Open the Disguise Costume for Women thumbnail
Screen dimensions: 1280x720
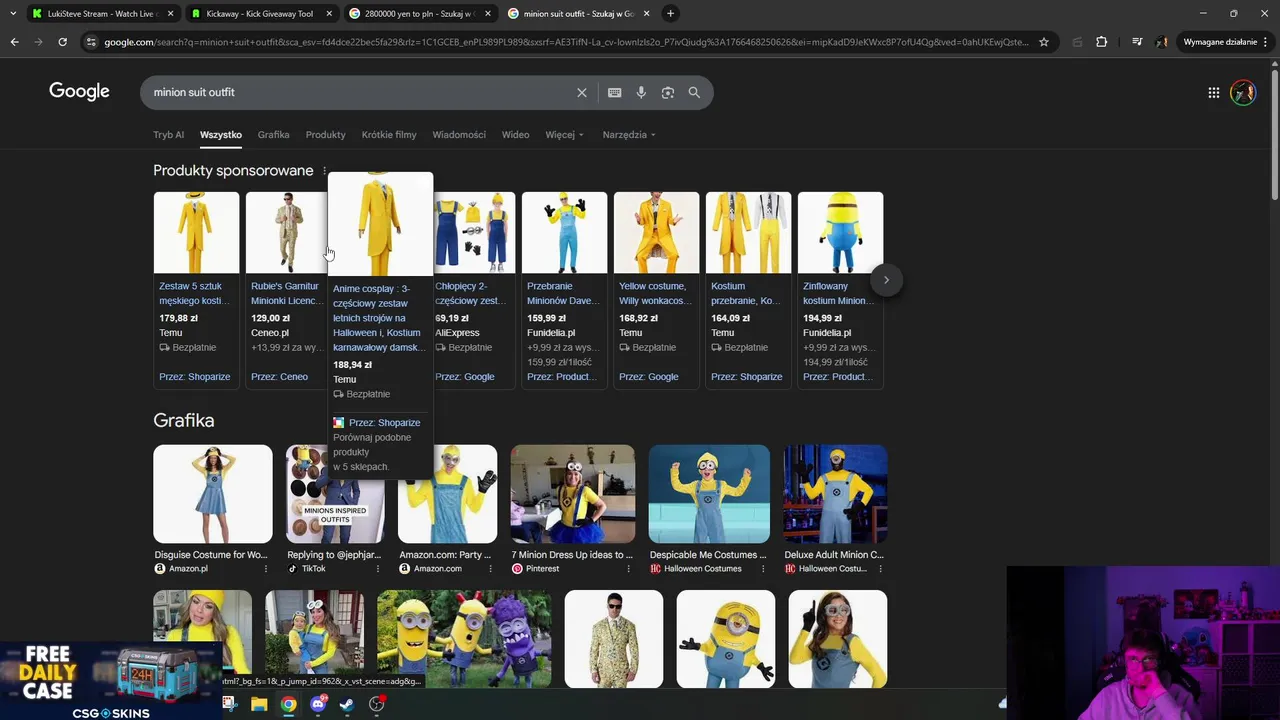212,494
